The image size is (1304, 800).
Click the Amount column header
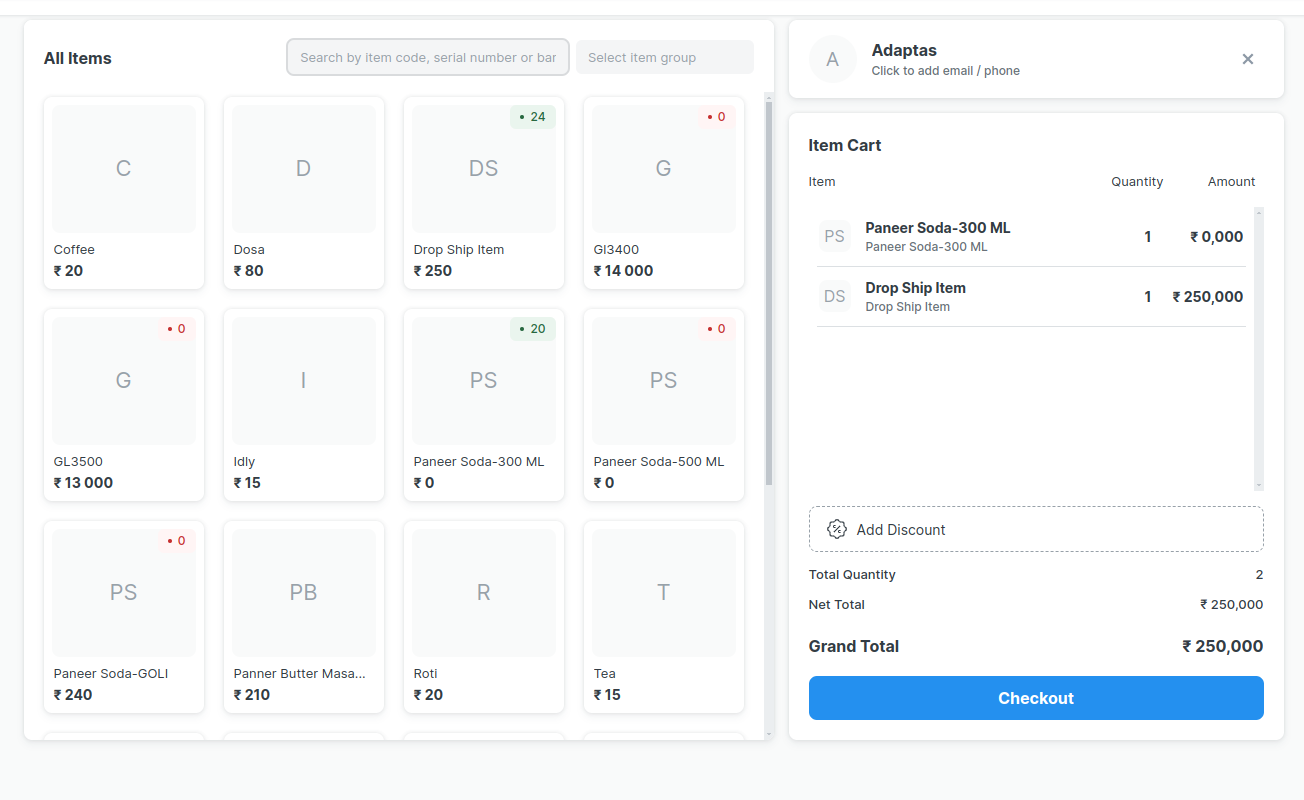coord(1231,182)
